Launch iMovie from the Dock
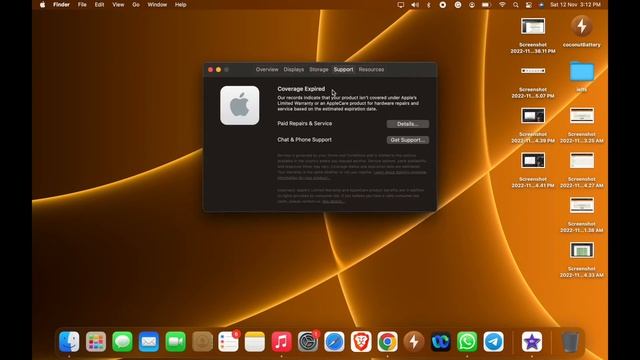 pyautogui.click(x=532, y=342)
